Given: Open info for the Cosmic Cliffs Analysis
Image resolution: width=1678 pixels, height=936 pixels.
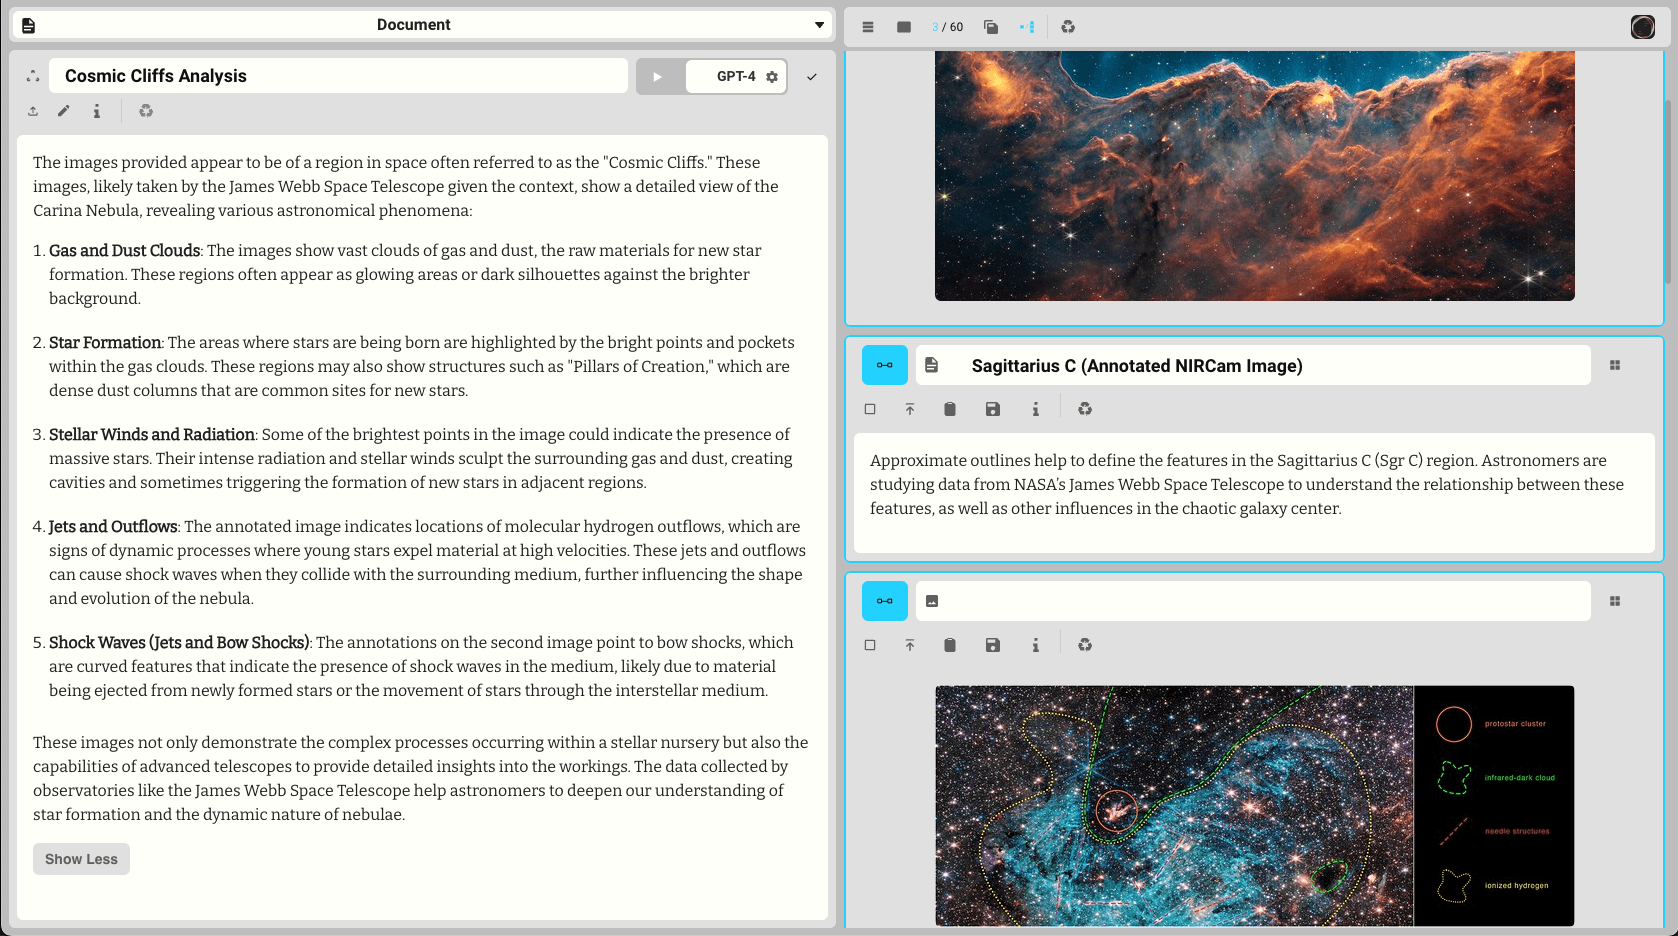Looking at the screenshot, I should (x=96, y=111).
